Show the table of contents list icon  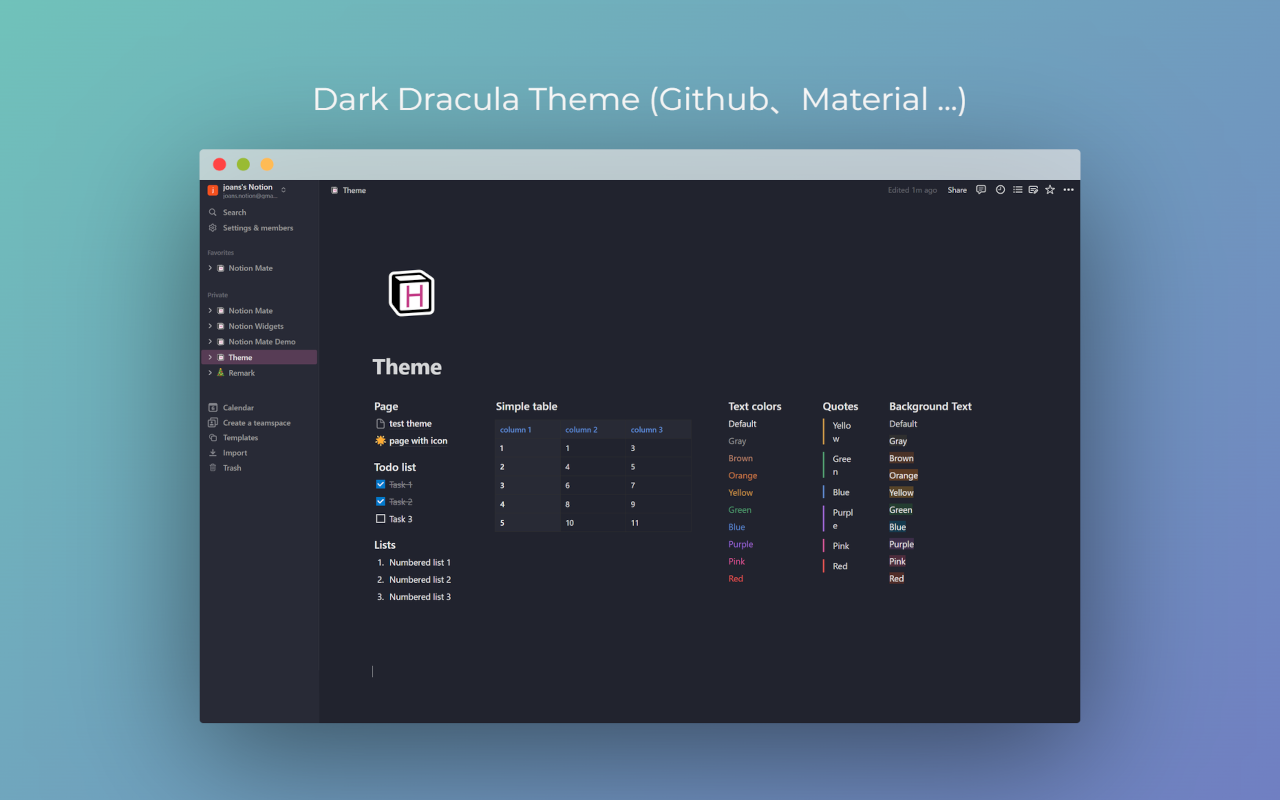point(1018,190)
